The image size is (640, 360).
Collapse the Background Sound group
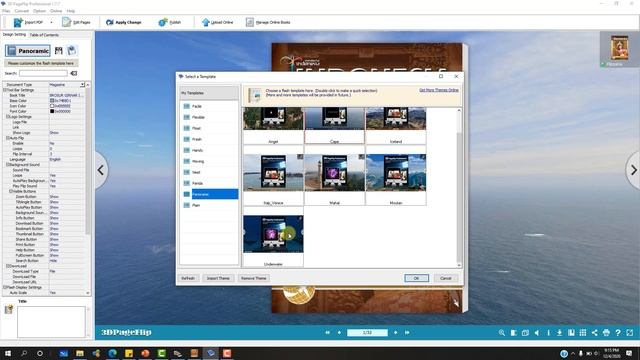(x=7, y=164)
